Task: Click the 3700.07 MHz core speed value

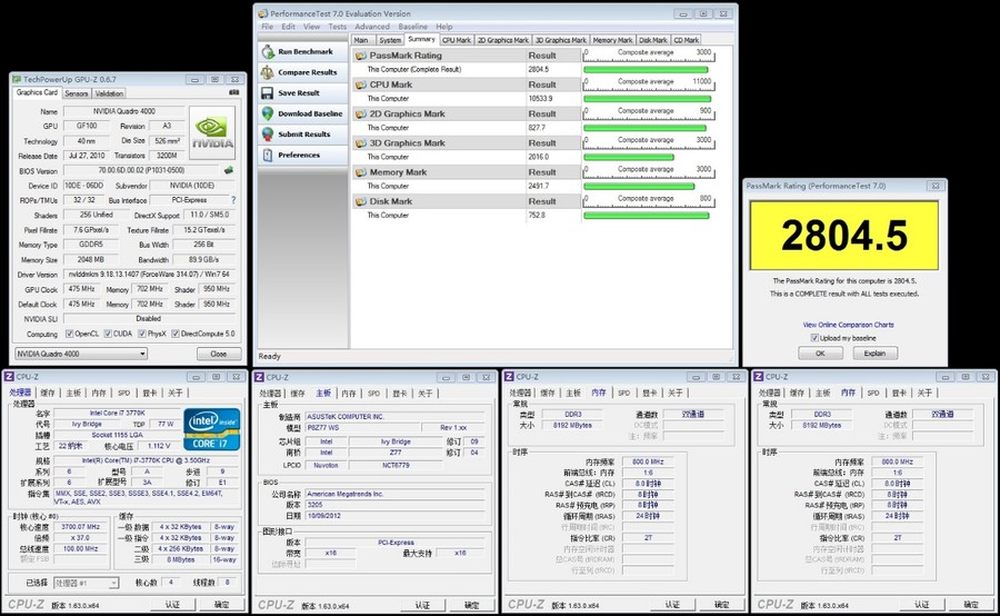Action: (80, 527)
